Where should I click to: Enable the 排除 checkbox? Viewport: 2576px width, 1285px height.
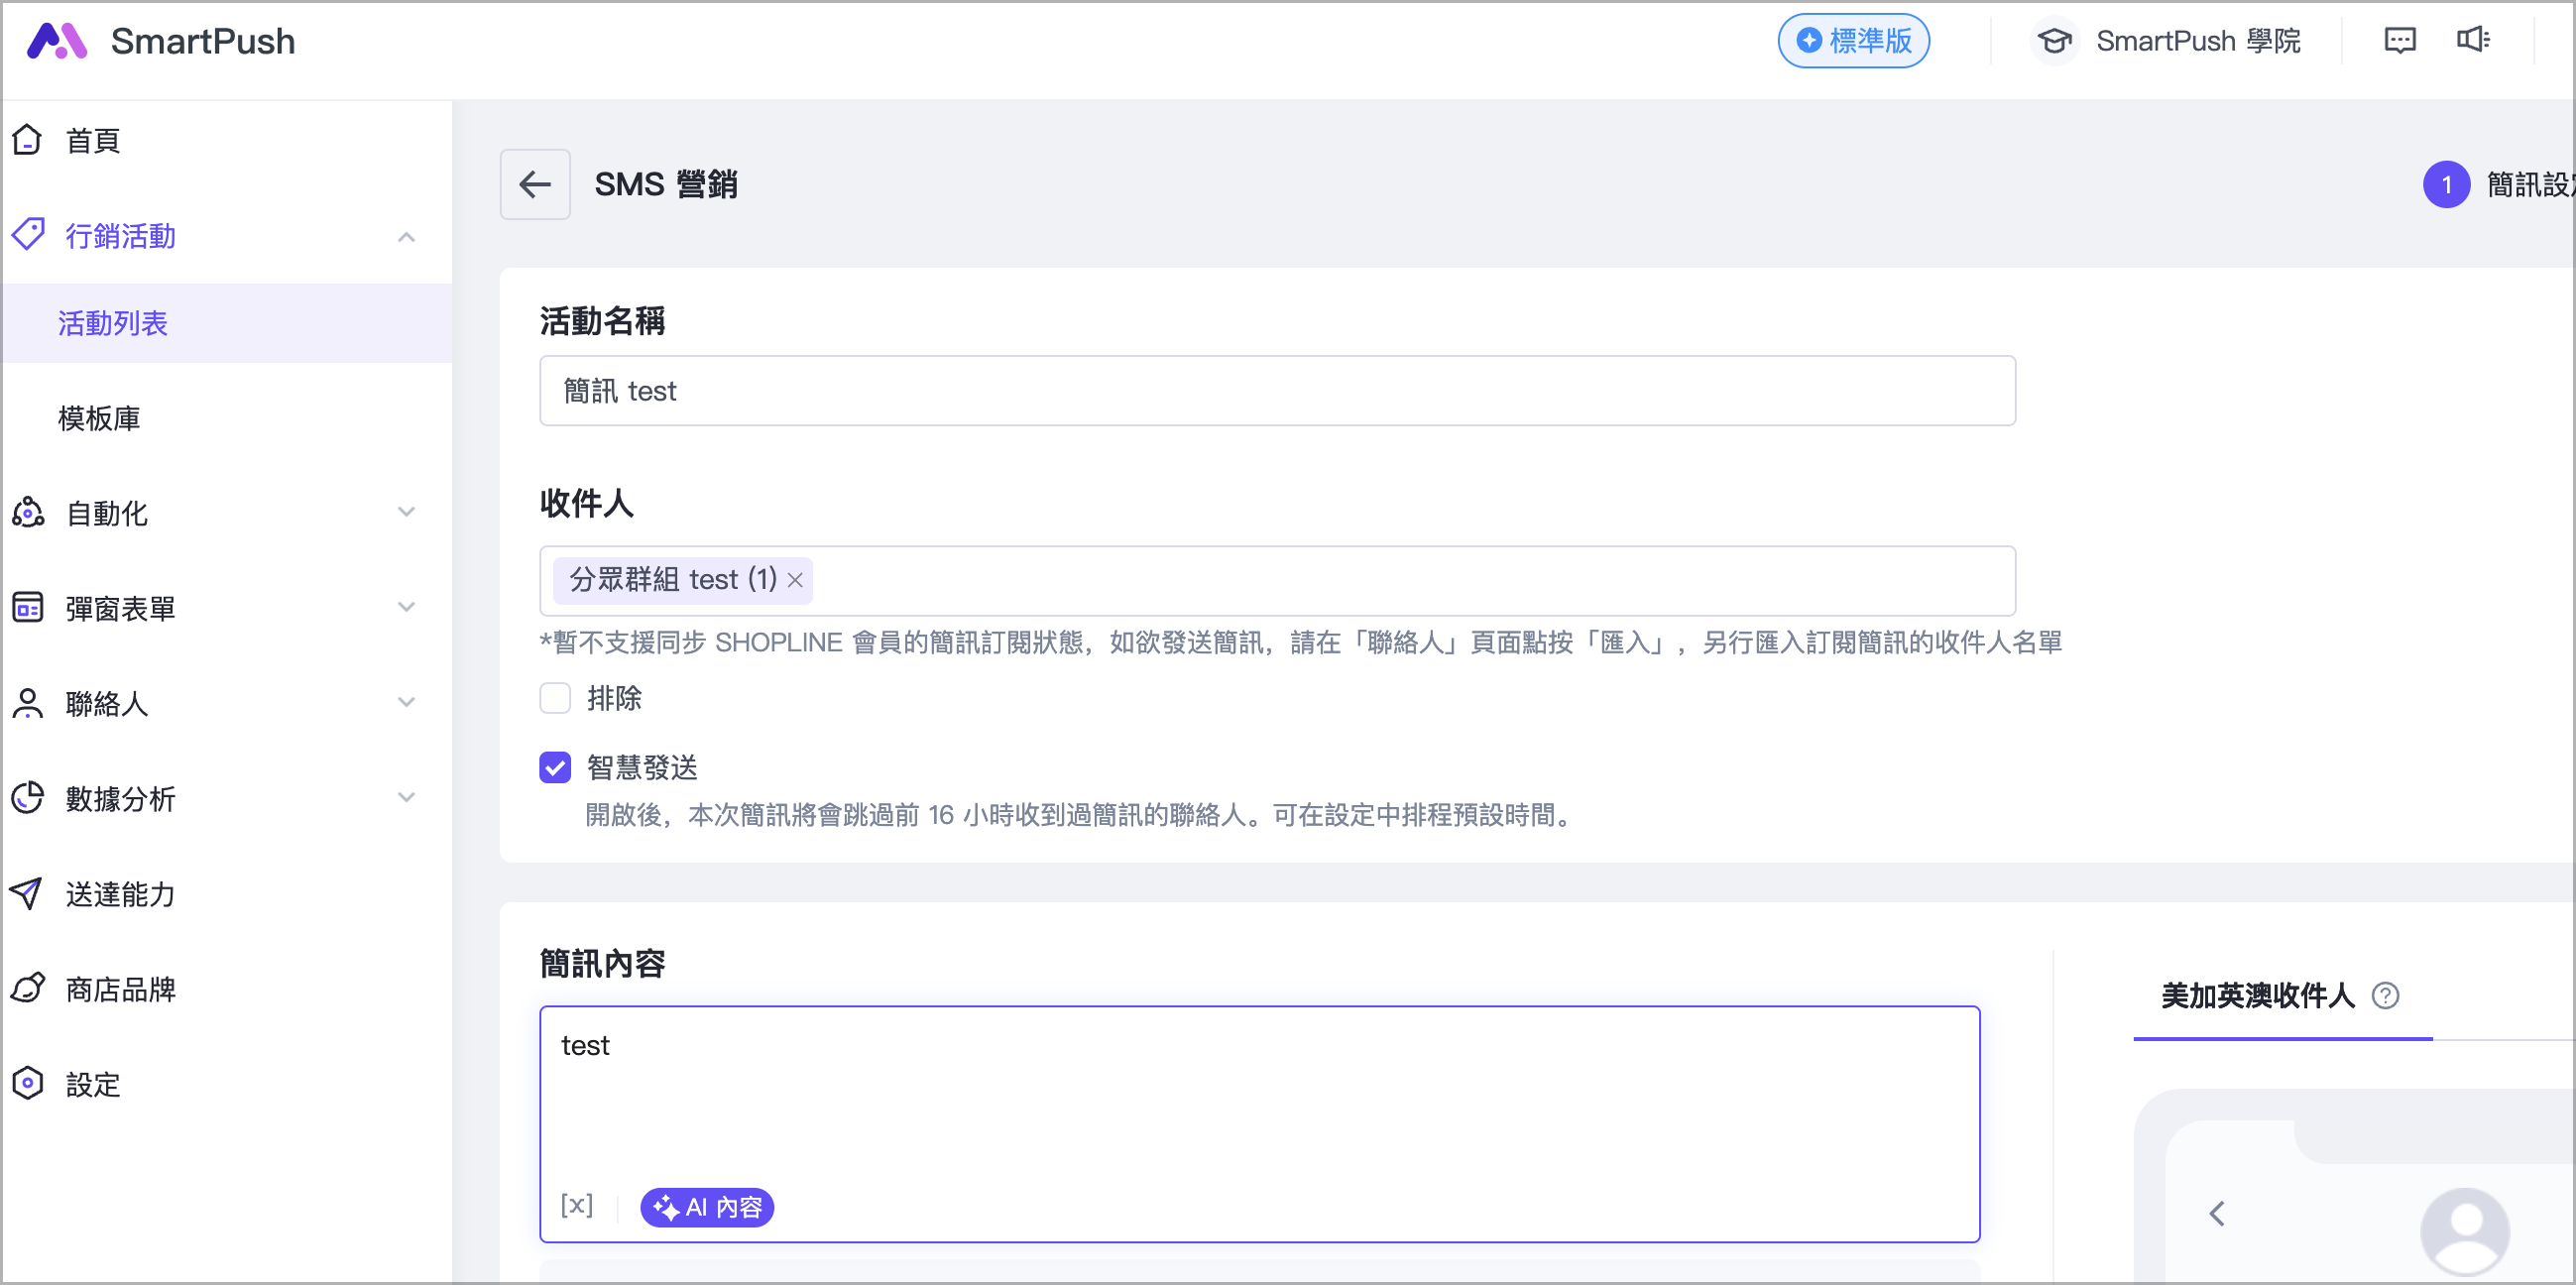pos(555,697)
